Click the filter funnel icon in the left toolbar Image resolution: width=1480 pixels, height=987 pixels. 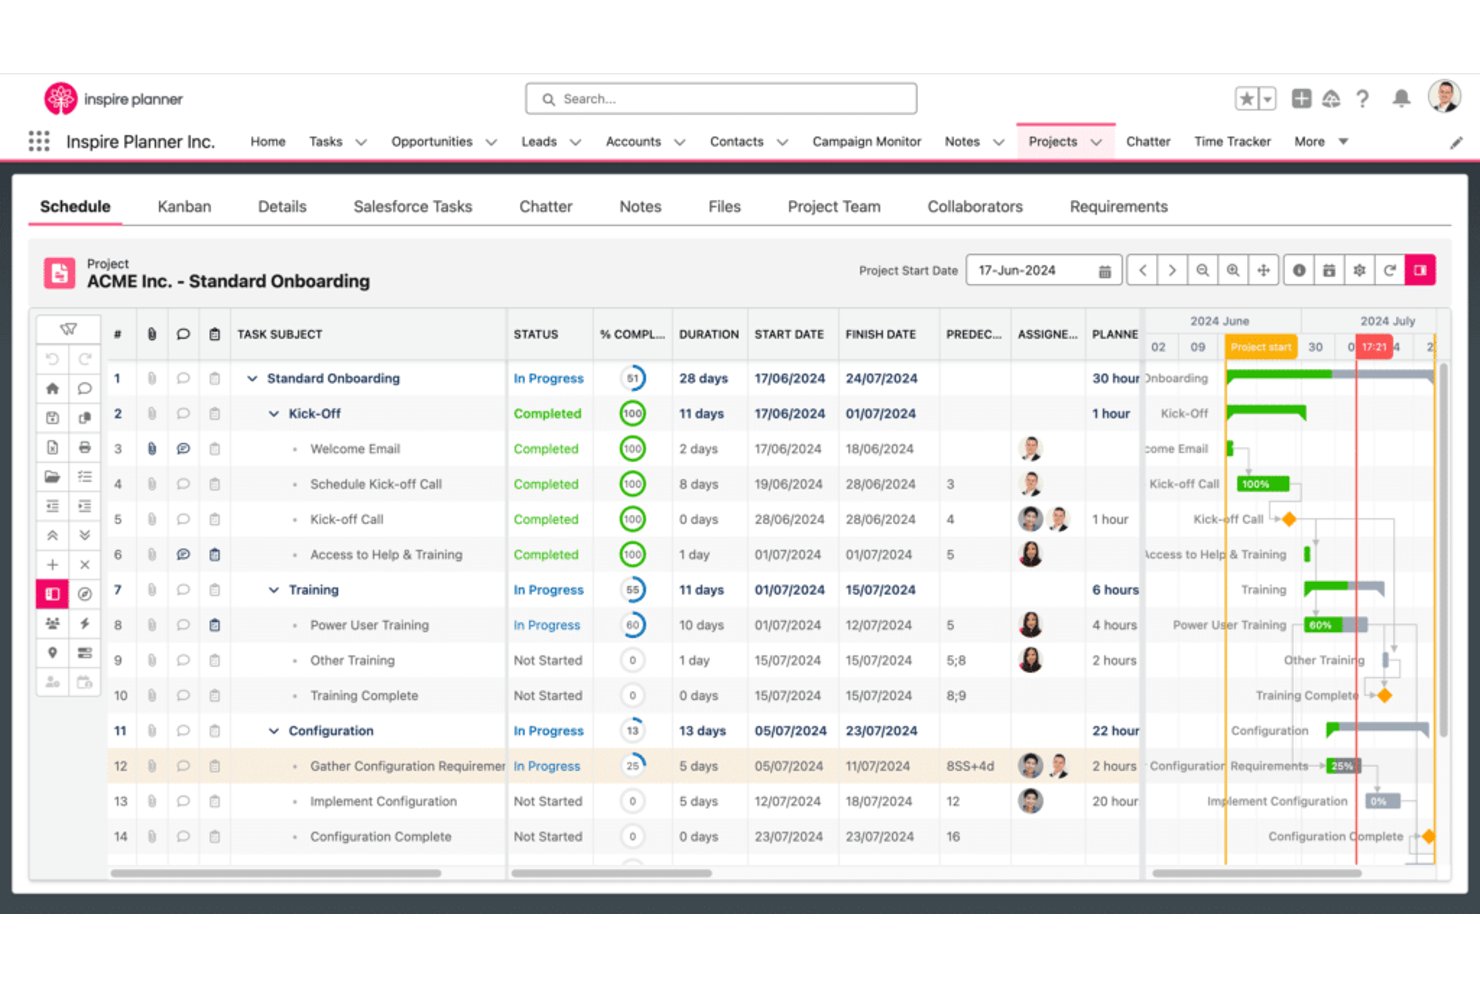(68, 329)
